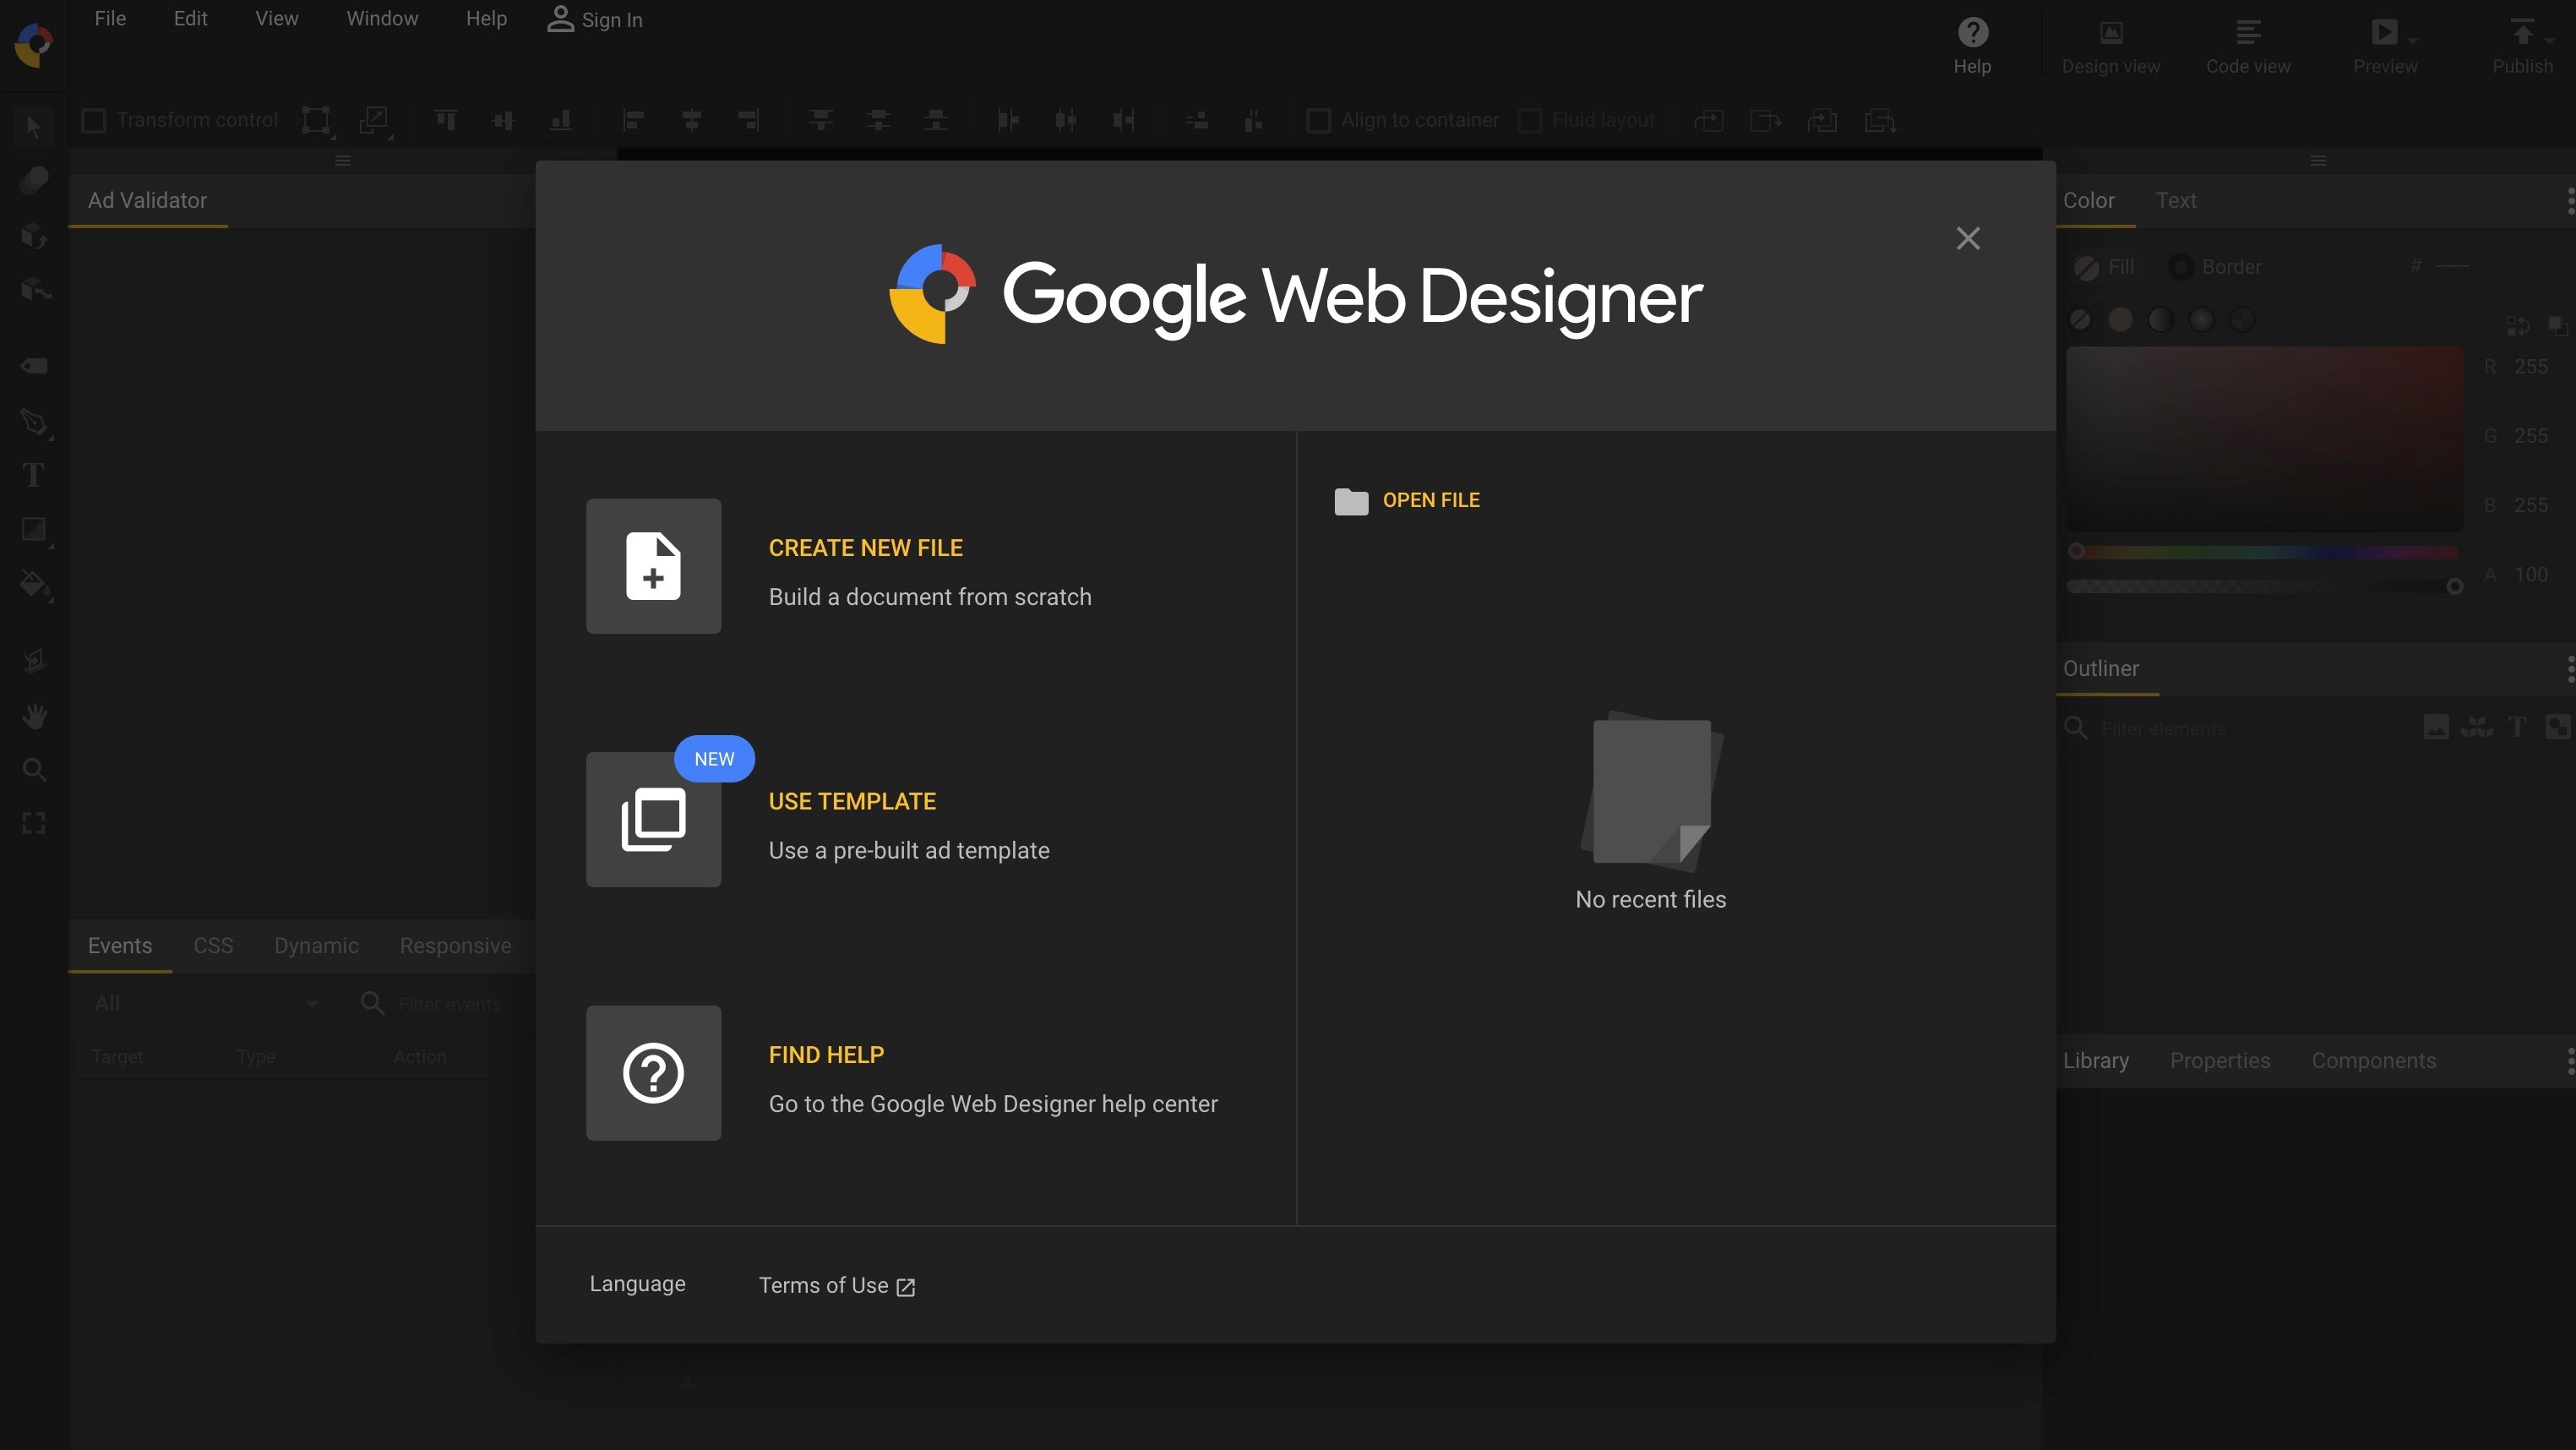This screenshot has width=2576, height=1450.
Task: Click the align horizontal centers icon
Action: tap(691, 120)
